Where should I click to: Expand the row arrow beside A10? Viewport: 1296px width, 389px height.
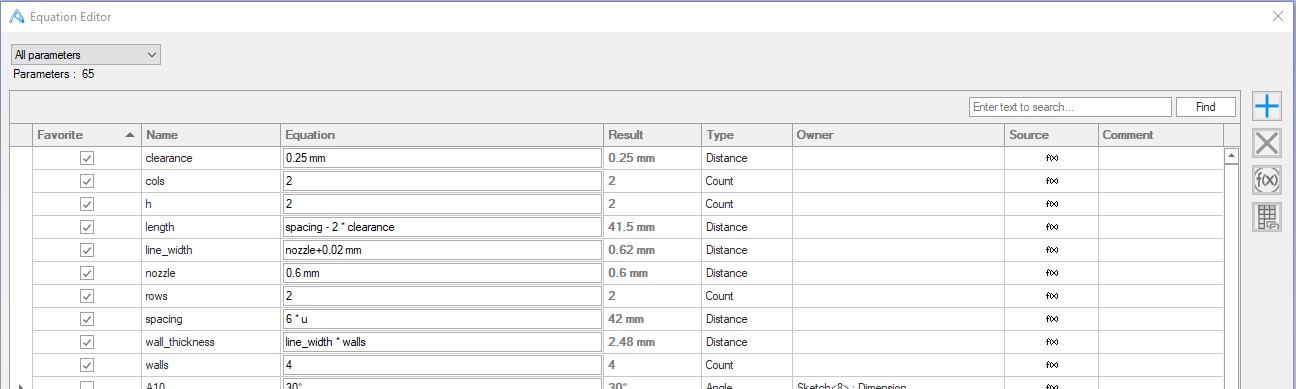coord(21,385)
